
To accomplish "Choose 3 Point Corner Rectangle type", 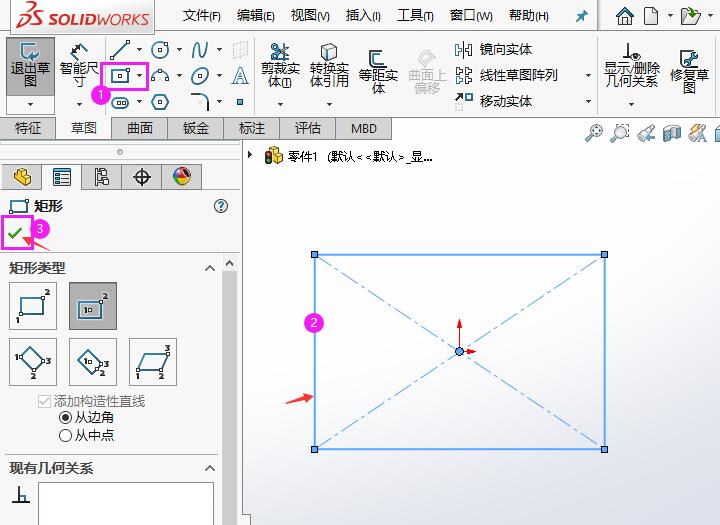I will click(x=33, y=362).
